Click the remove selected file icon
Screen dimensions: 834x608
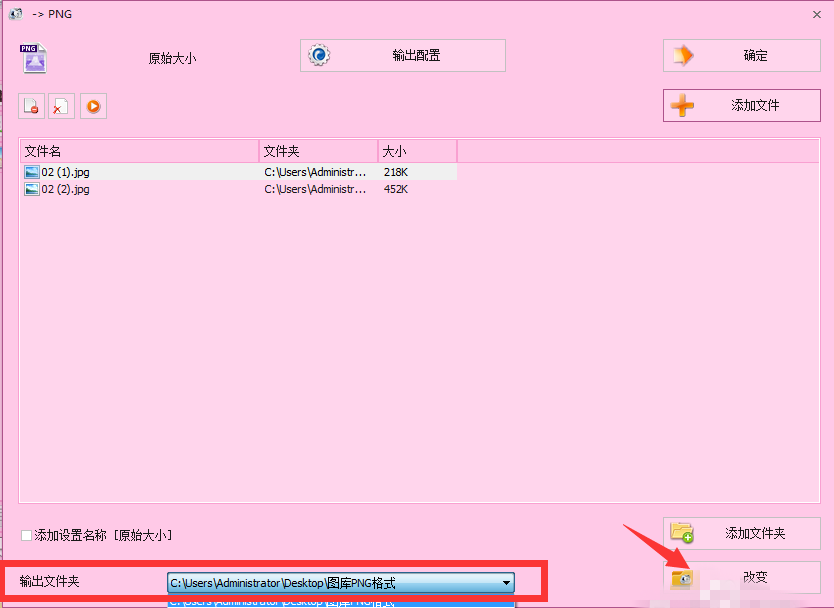point(31,106)
